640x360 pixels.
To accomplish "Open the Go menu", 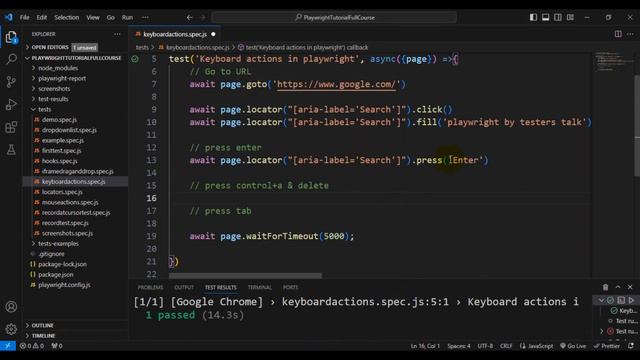I will (111, 18).
